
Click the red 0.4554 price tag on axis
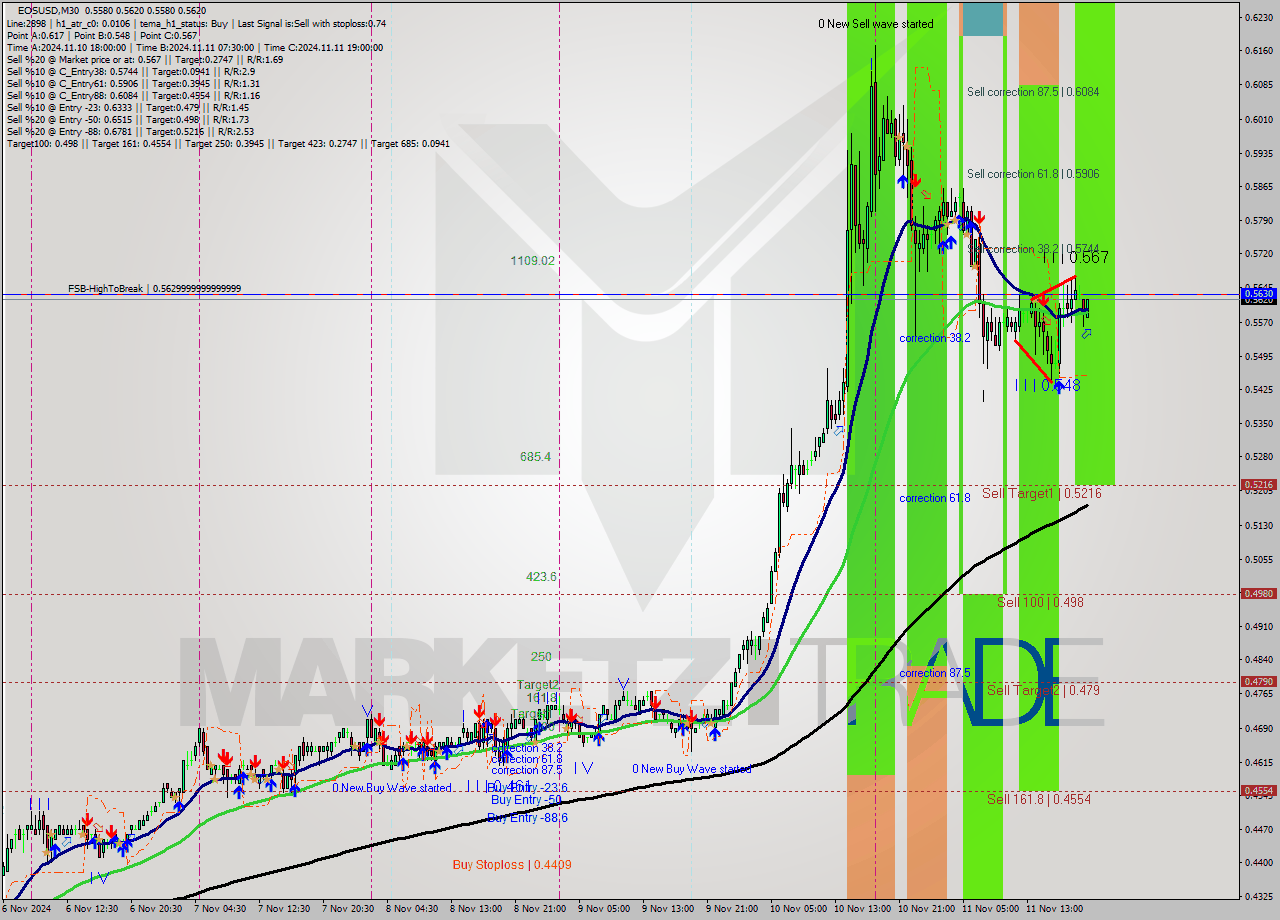pyautogui.click(x=1258, y=791)
